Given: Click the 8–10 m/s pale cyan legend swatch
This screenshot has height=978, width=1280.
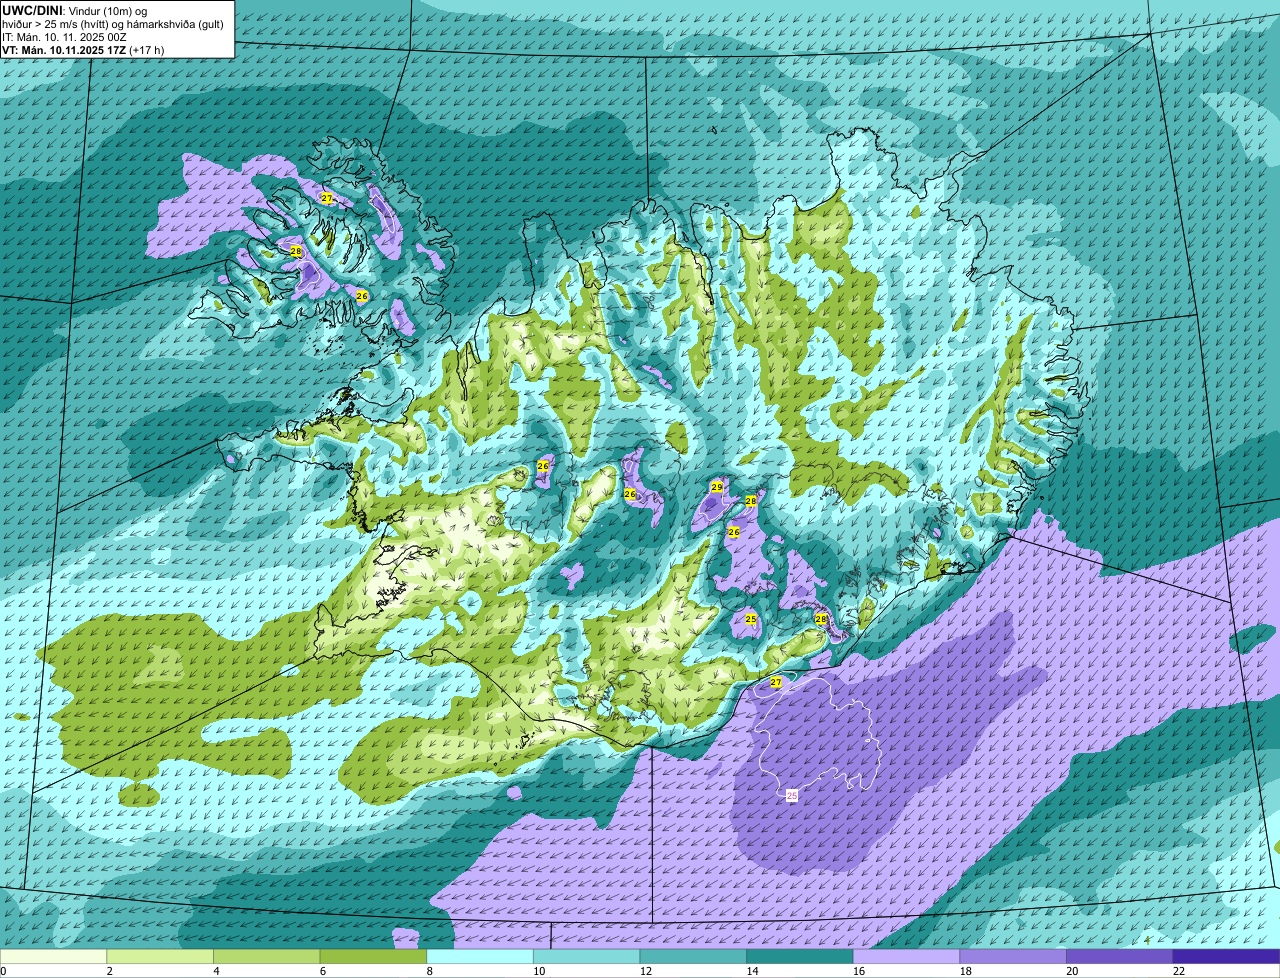Looking at the screenshot, I should 480,956.
